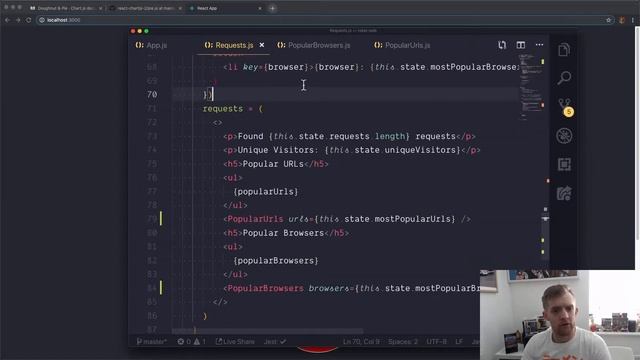The image size is (640, 360).
Task: Click Ln 70, Col 9 in status bar
Action: click(361, 341)
